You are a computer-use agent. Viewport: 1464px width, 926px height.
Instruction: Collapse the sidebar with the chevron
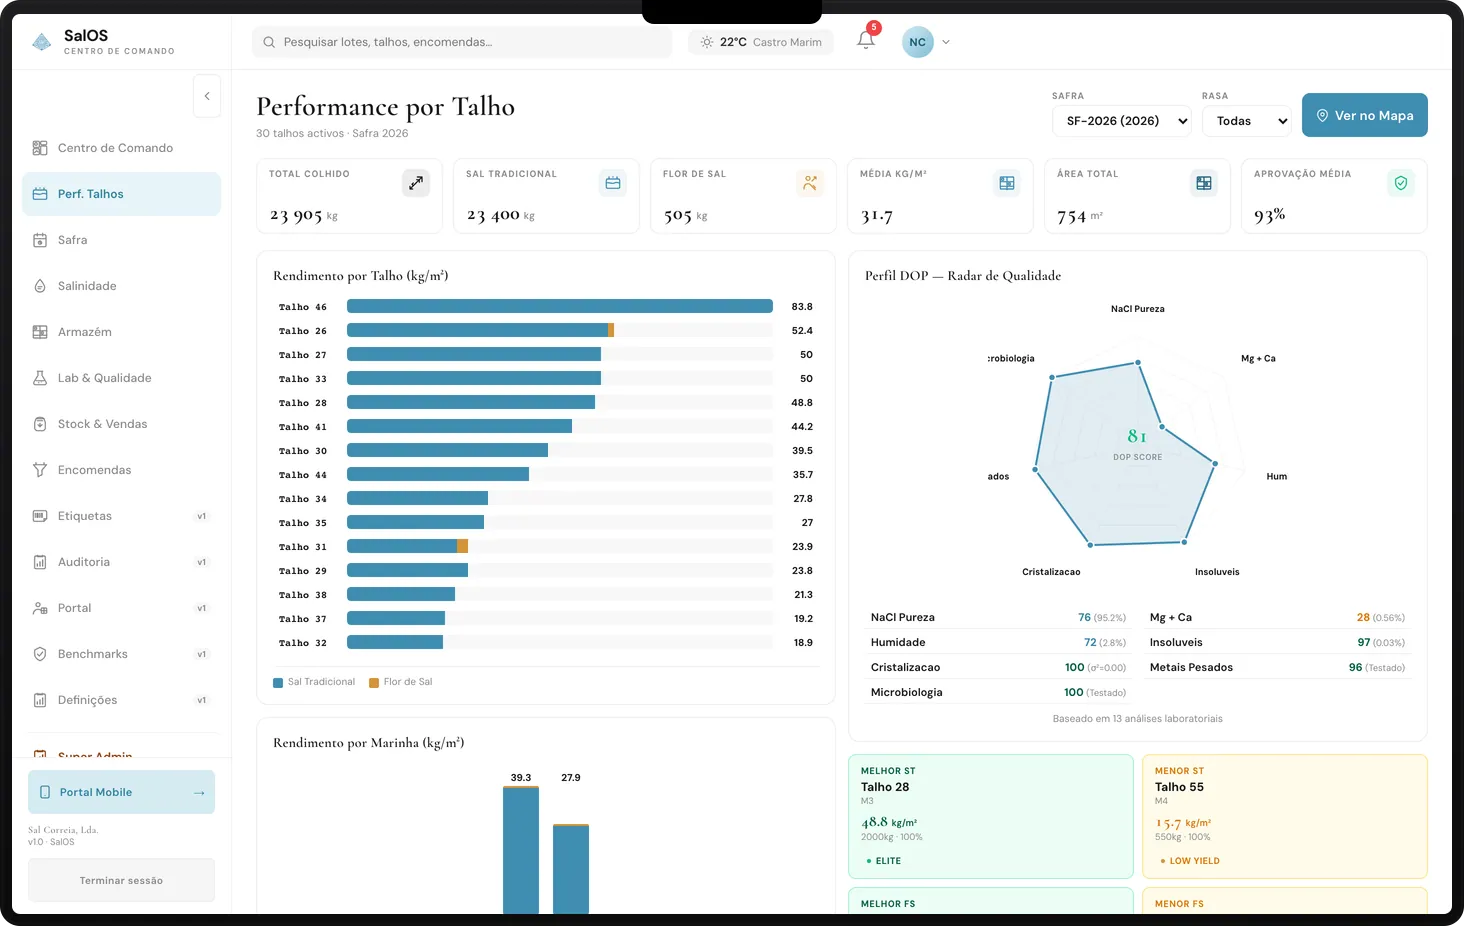click(x=207, y=95)
